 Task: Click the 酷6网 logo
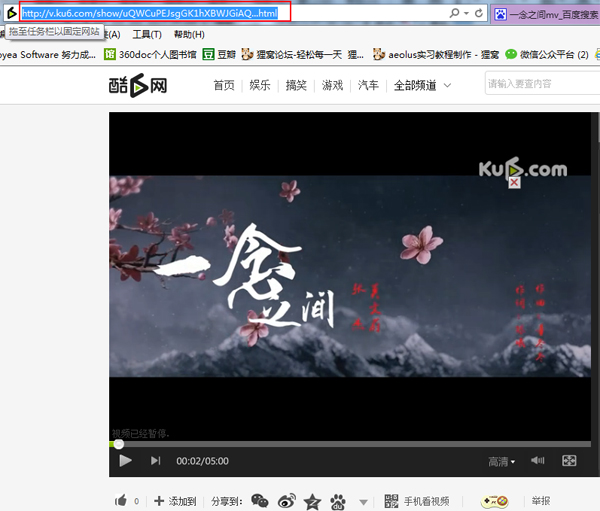pos(138,85)
